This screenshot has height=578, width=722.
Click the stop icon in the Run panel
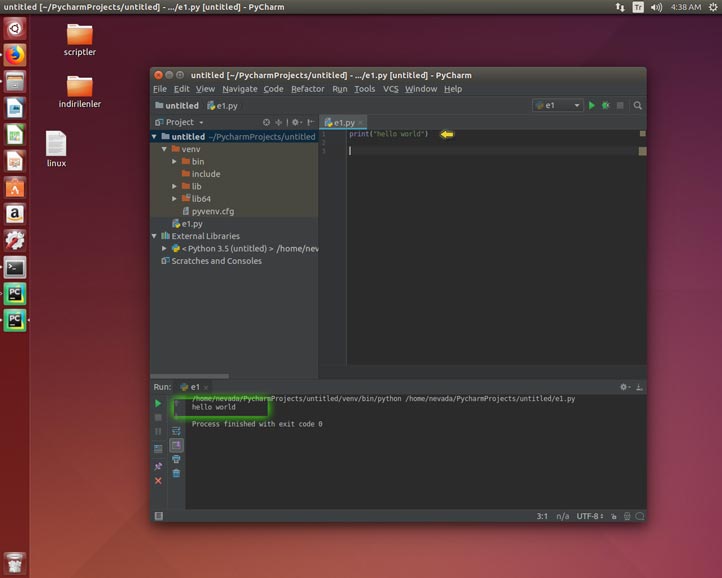tap(158, 417)
